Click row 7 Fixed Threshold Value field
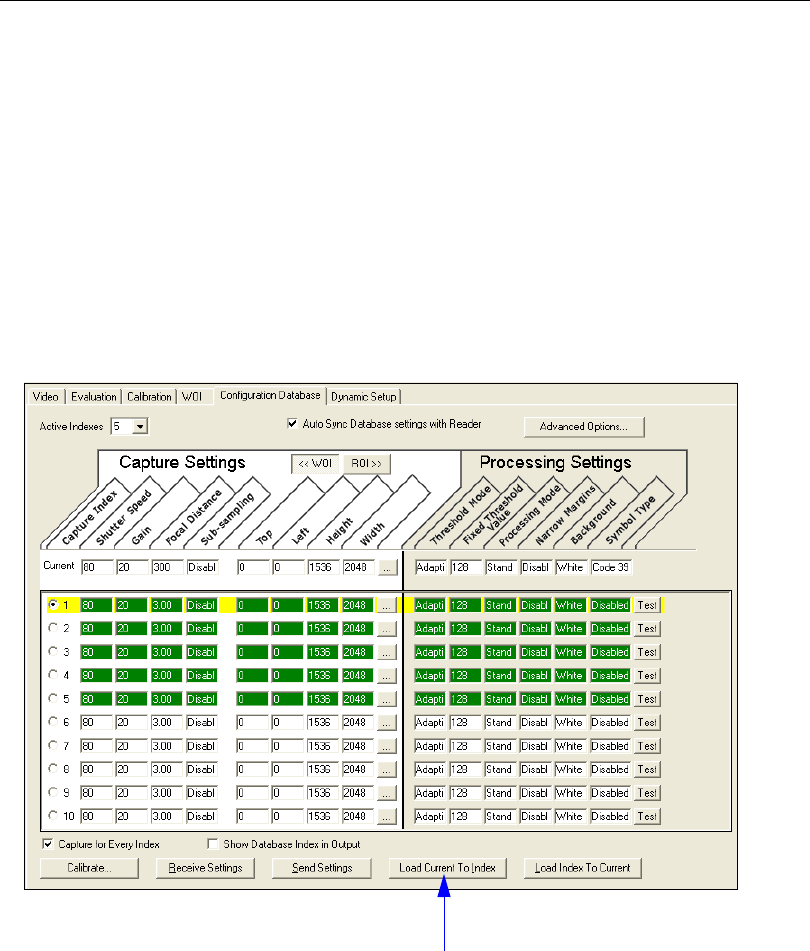 [465, 747]
